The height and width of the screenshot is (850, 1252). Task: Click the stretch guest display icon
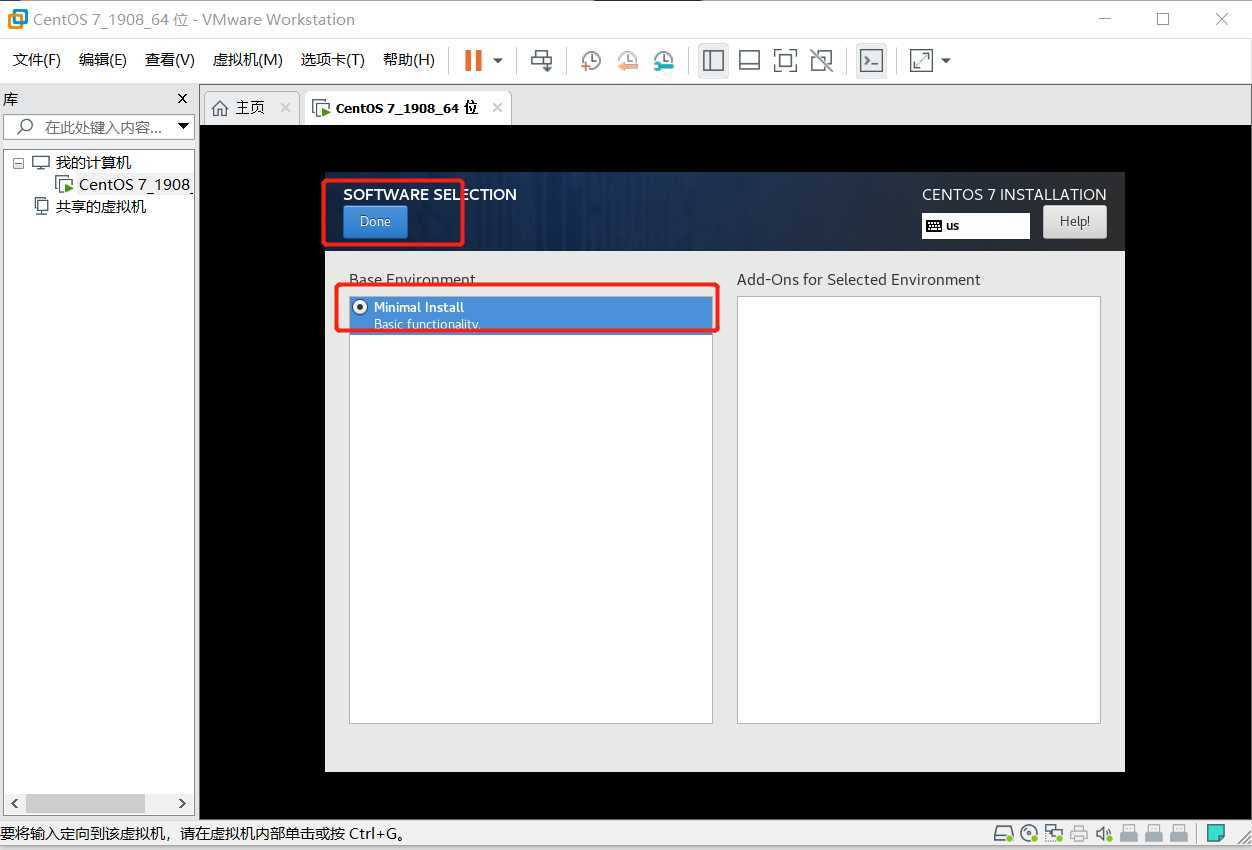pos(921,61)
